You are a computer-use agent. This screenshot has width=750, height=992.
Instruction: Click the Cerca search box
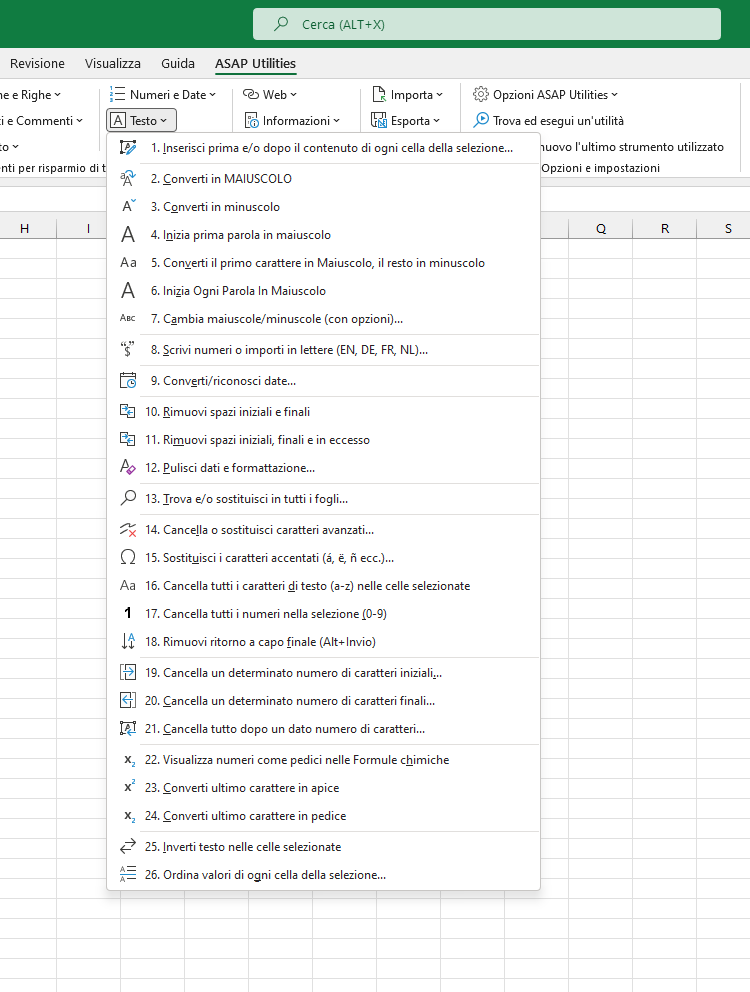coord(486,24)
